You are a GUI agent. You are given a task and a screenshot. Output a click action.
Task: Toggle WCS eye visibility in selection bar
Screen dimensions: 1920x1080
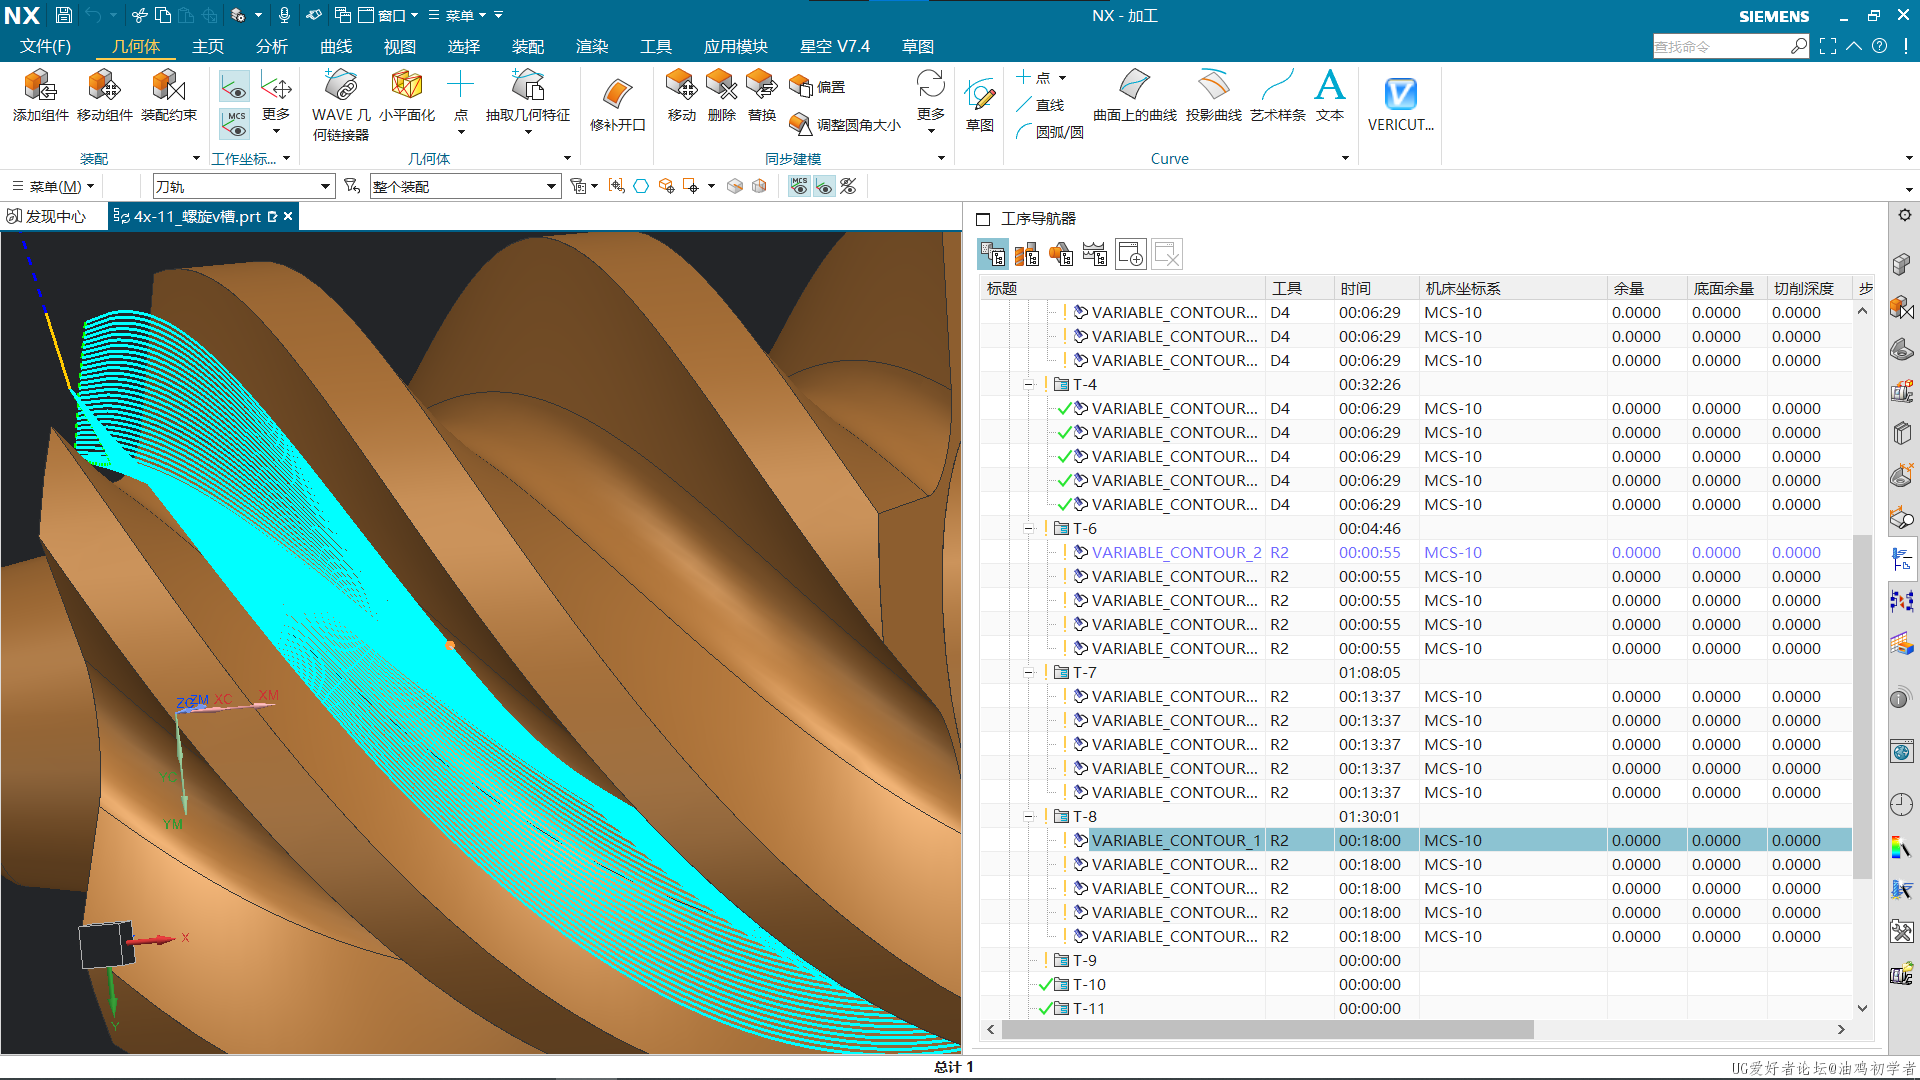tap(824, 186)
